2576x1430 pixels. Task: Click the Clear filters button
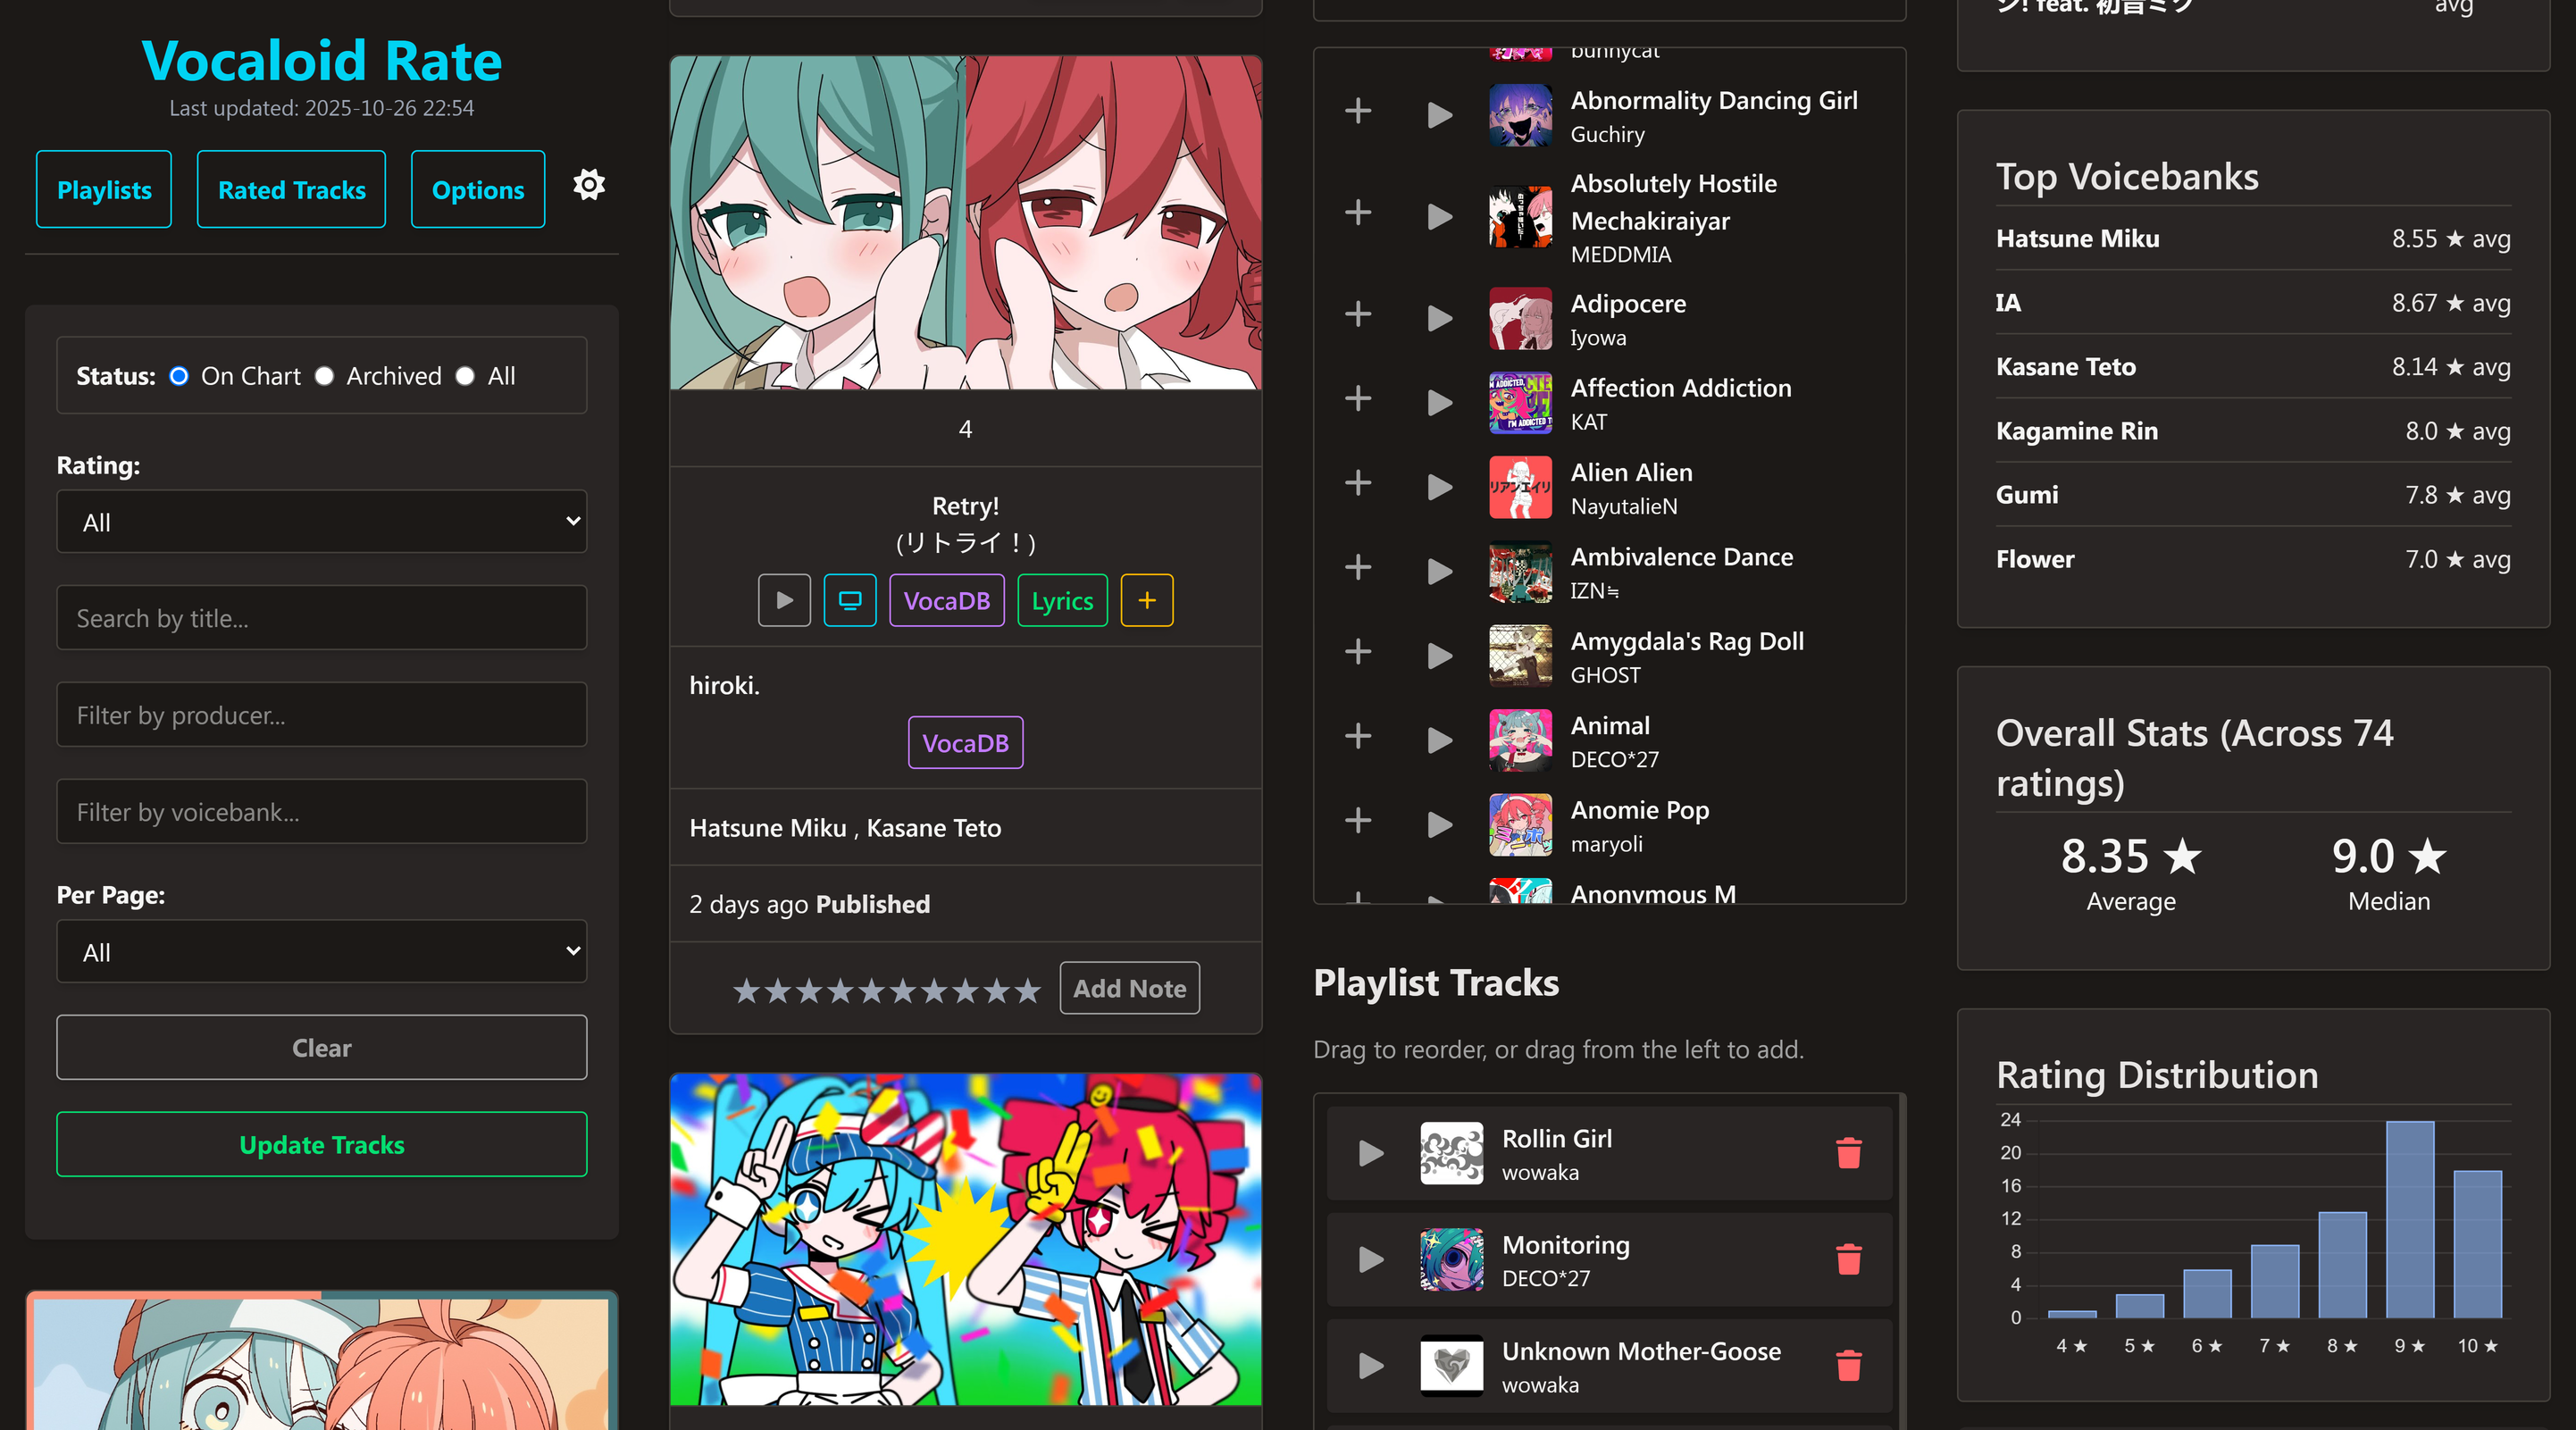coord(321,1047)
